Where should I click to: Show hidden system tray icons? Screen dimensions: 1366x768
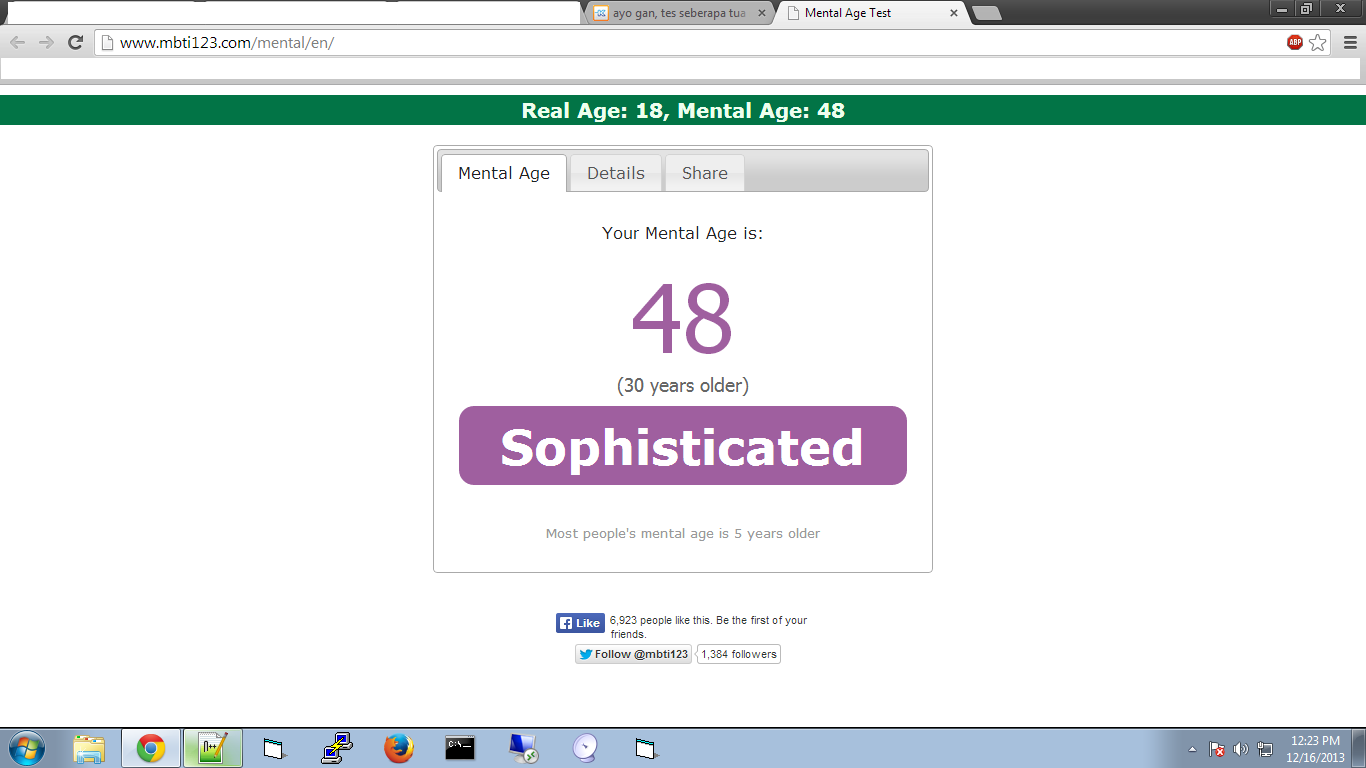[1192, 749]
